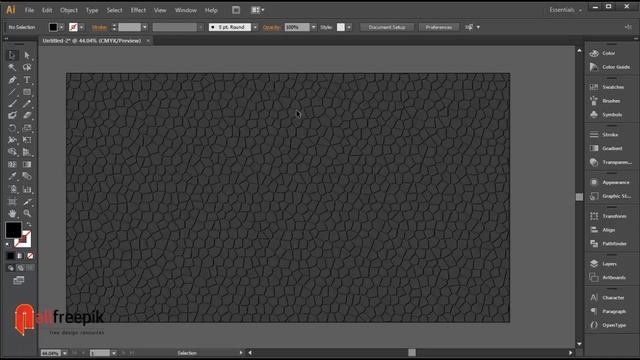640x360 pixels.
Task: Select the Type tool
Action: point(27,80)
